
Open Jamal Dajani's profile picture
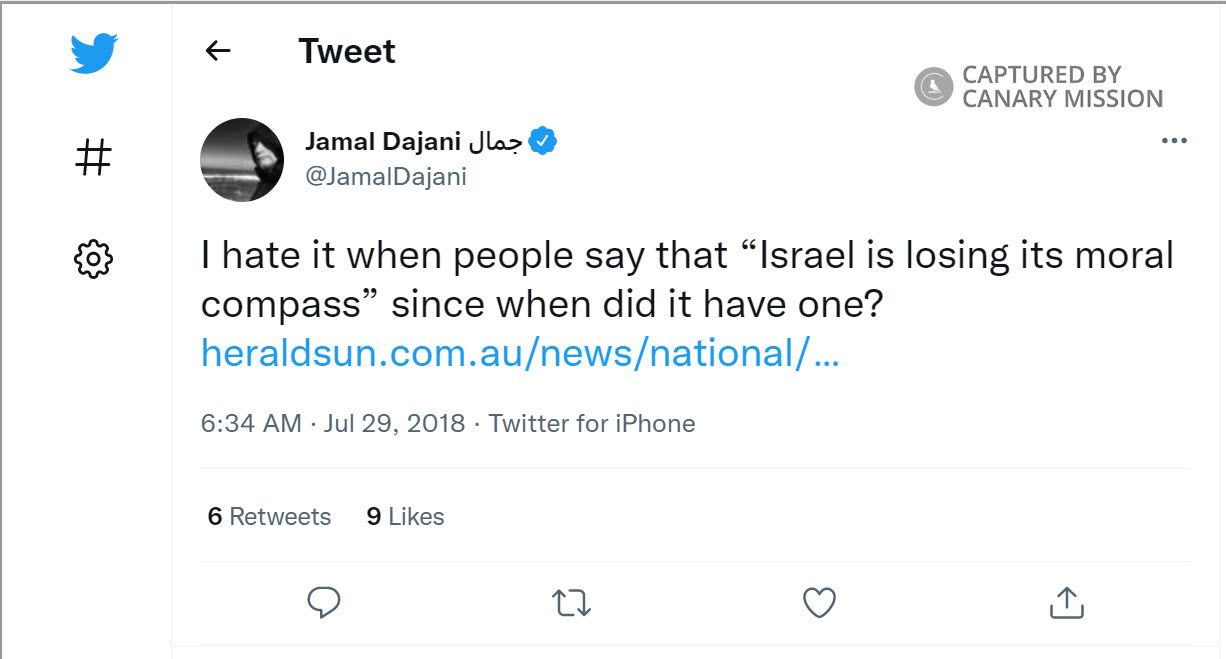tap(242, 160)
